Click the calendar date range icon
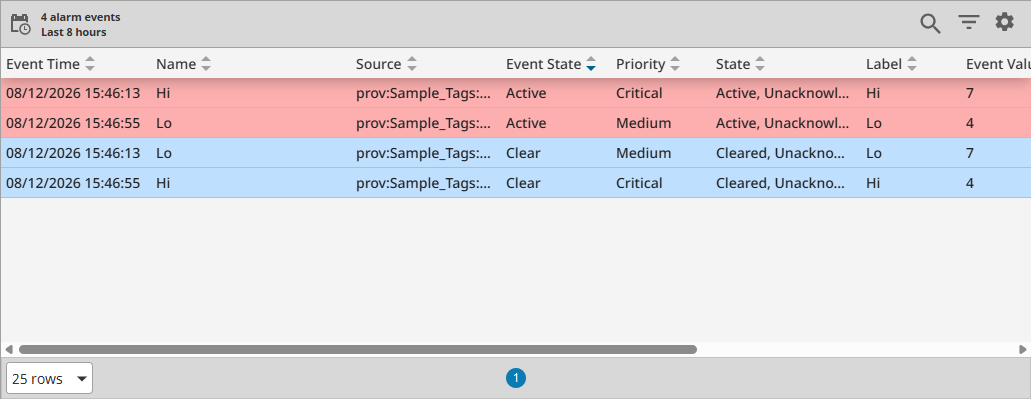Image resolution: width=1031 pixels, height=399 pixels. pyautogui.click(x=20, y=24)
